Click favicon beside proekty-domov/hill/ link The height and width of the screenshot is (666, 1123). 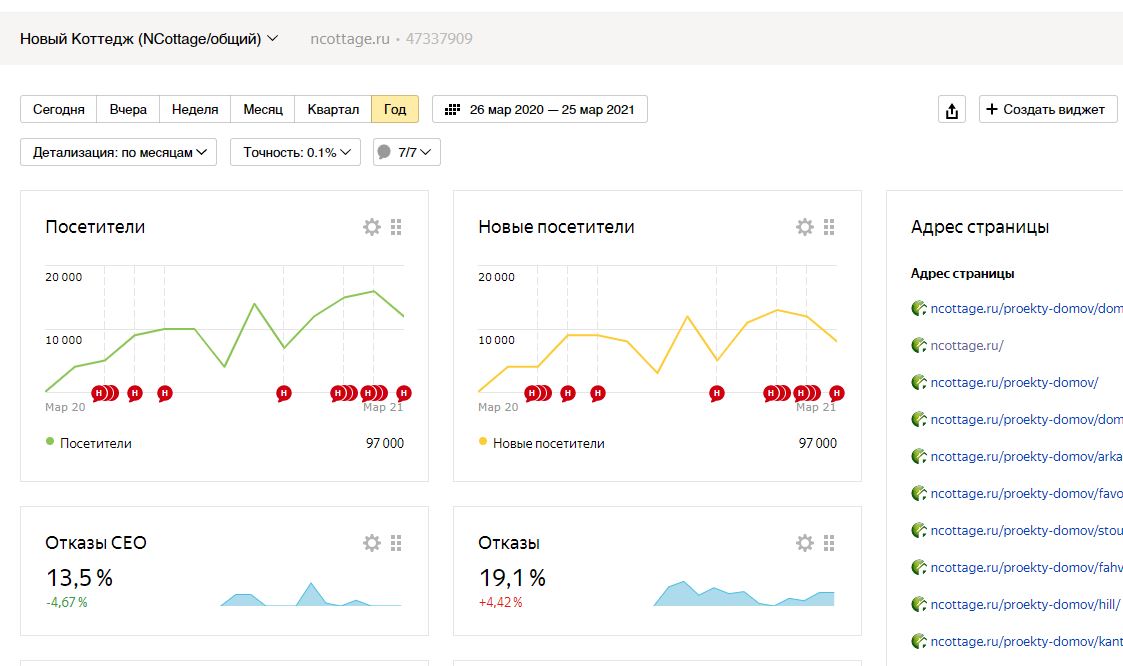(919, 604)
